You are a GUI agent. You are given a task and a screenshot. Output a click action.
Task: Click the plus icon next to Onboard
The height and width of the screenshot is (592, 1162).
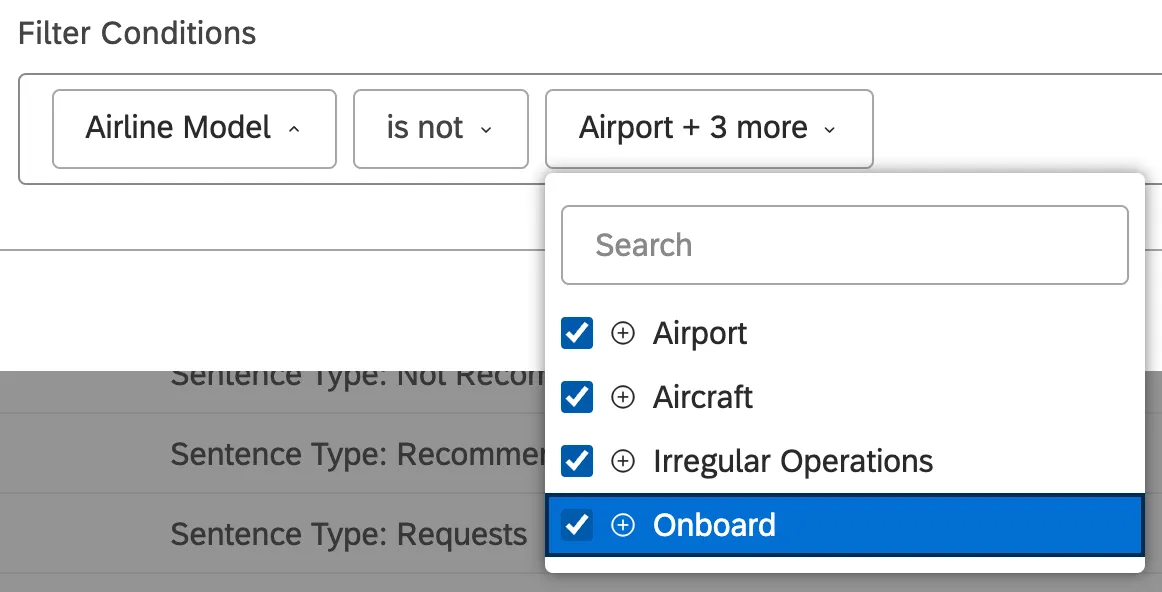click(622, 525)
